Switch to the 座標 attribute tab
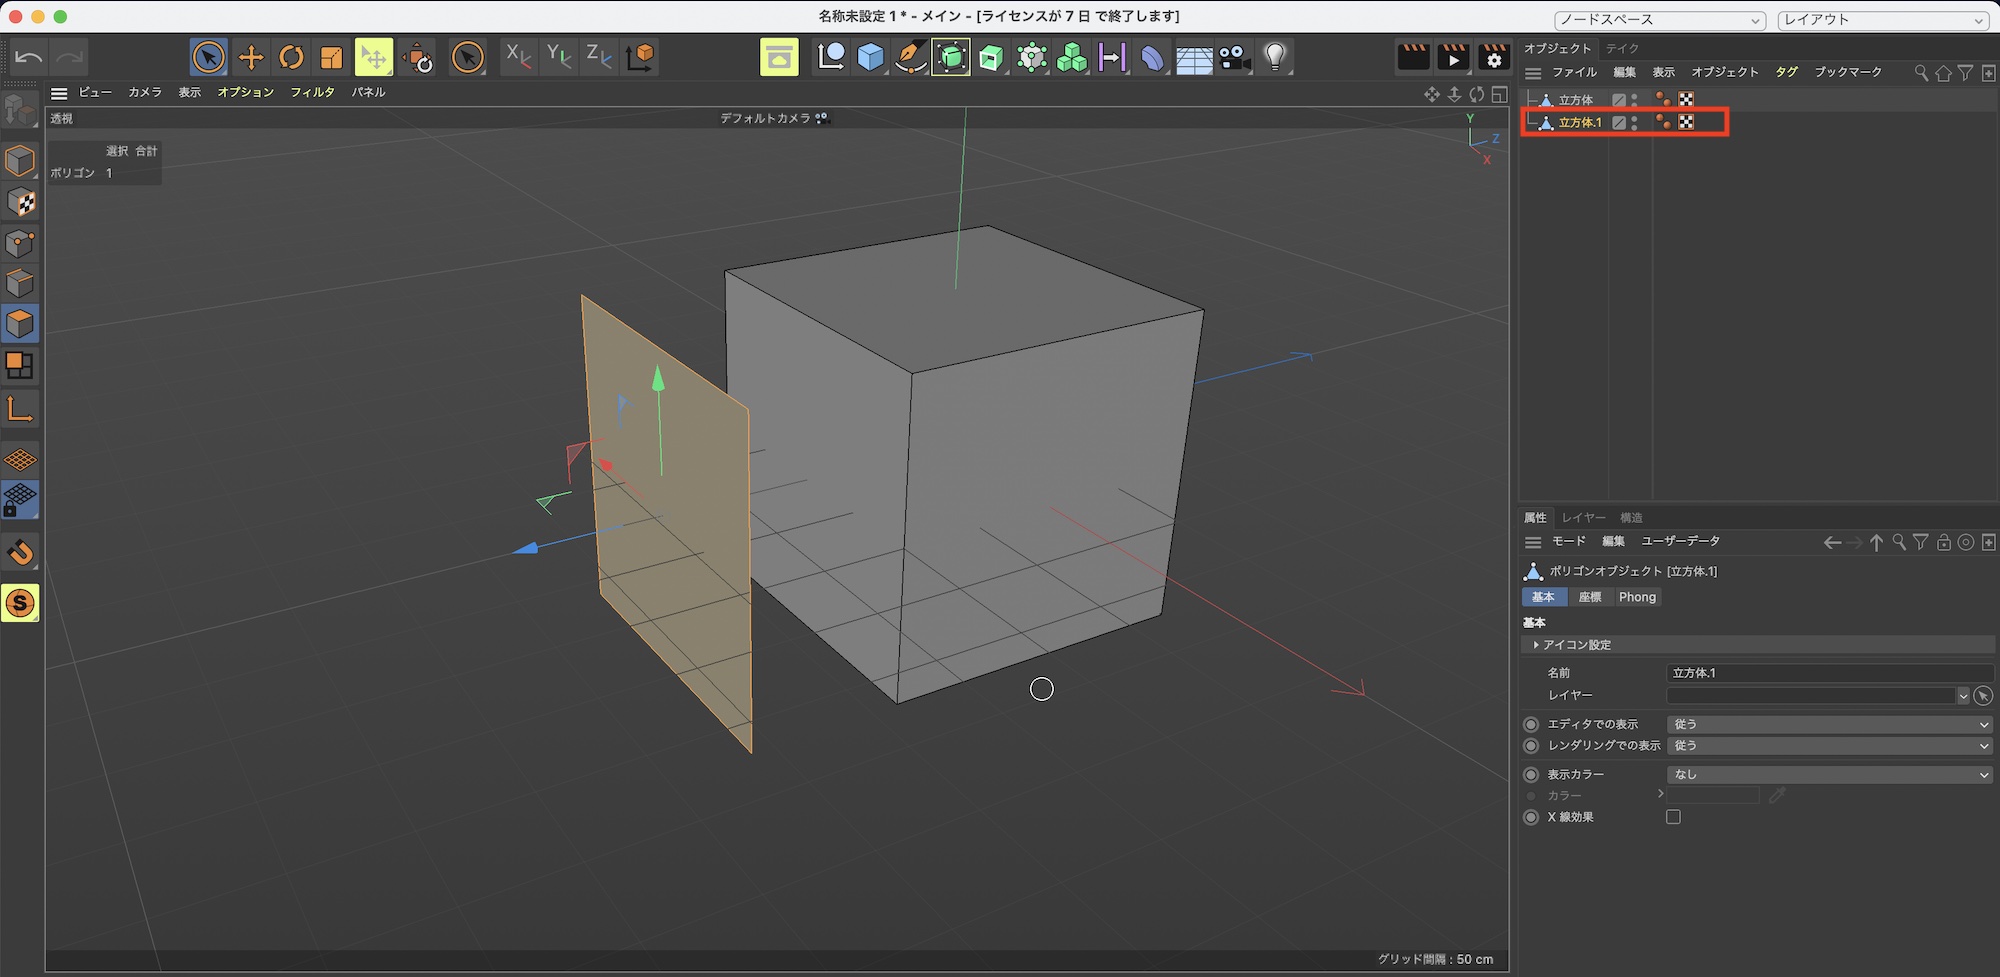Screen dimensions: 2000x977 tap(1589, 597)
